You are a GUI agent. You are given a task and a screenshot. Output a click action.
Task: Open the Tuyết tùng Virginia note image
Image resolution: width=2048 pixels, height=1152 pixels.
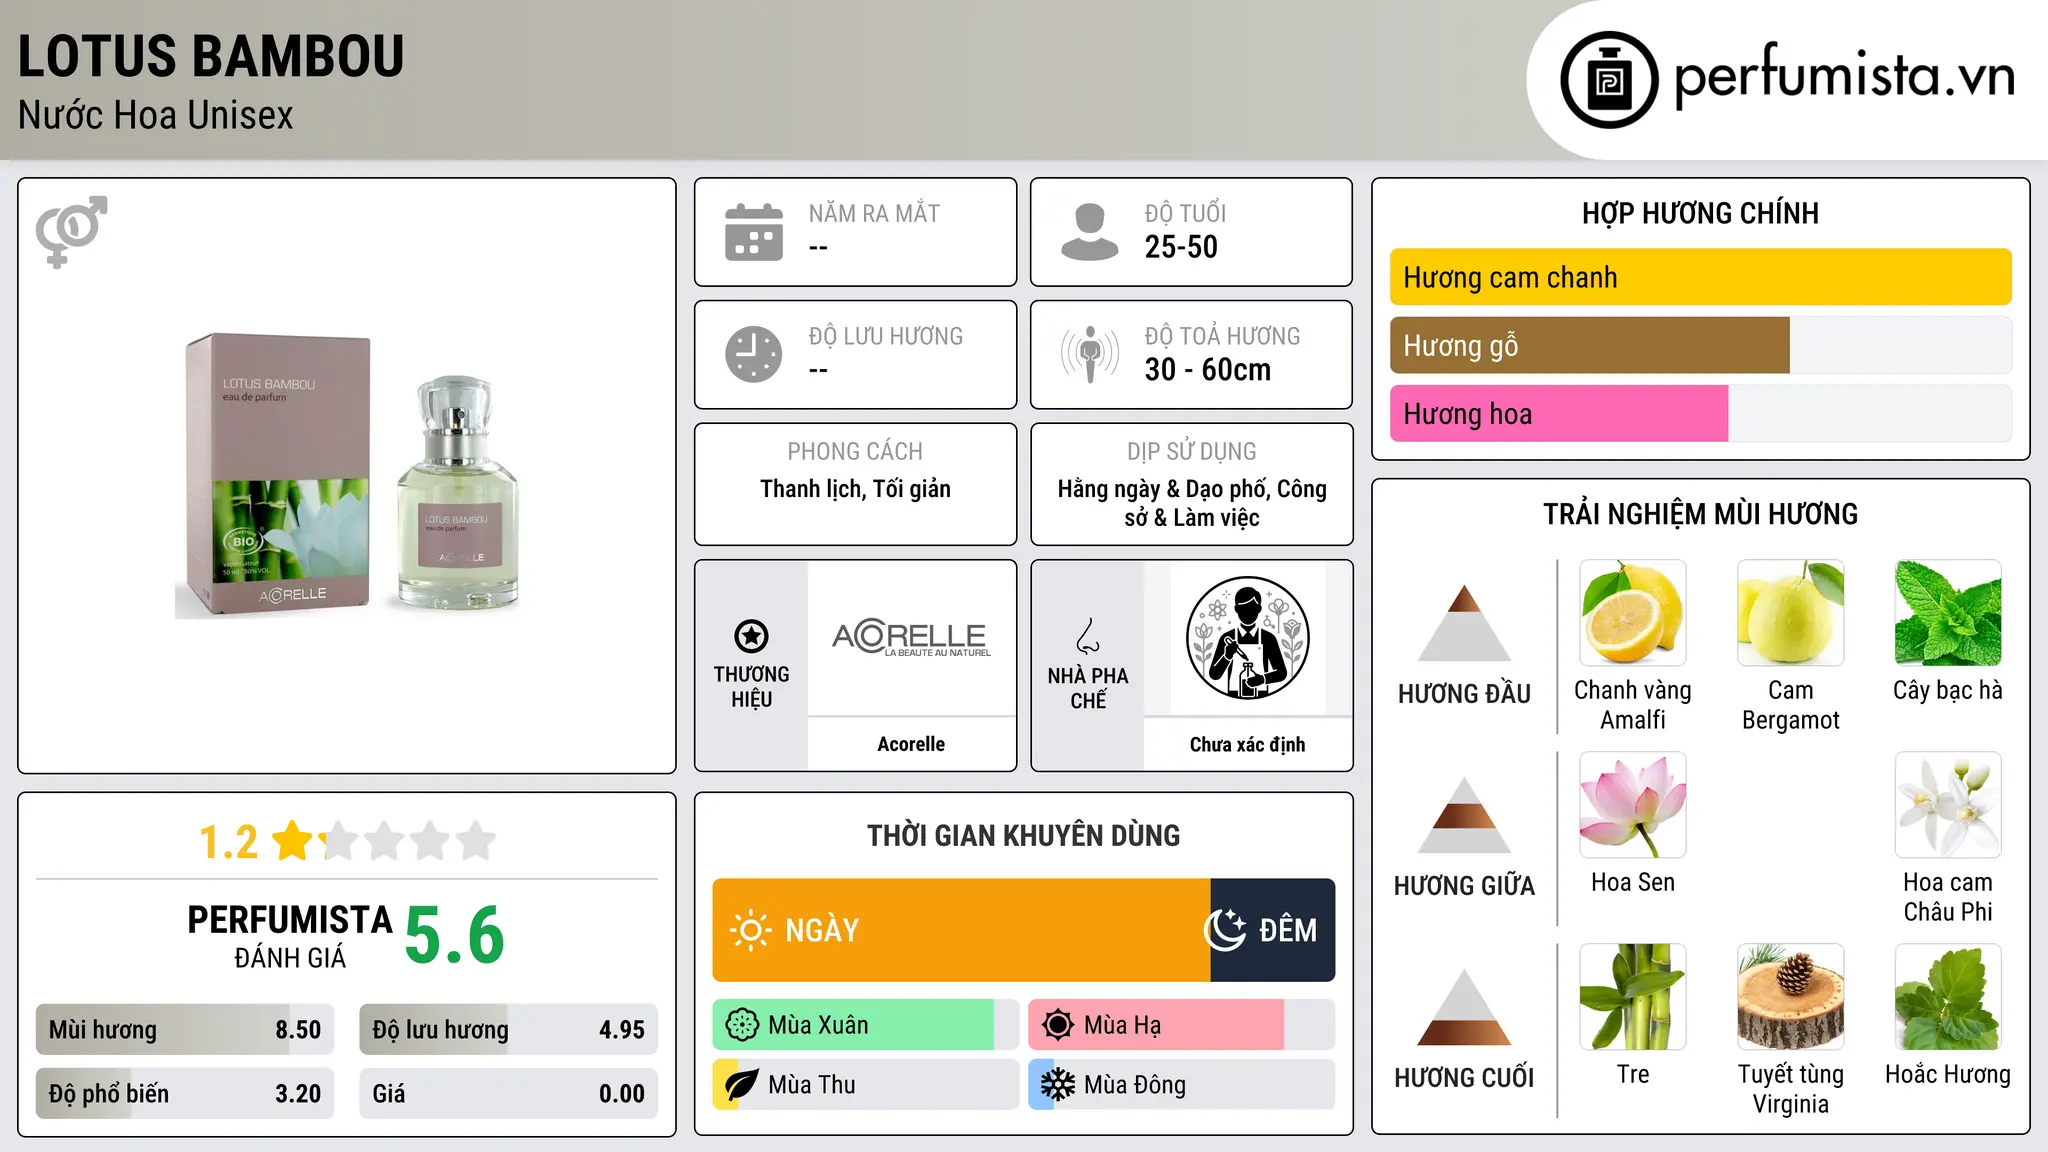1791,997
